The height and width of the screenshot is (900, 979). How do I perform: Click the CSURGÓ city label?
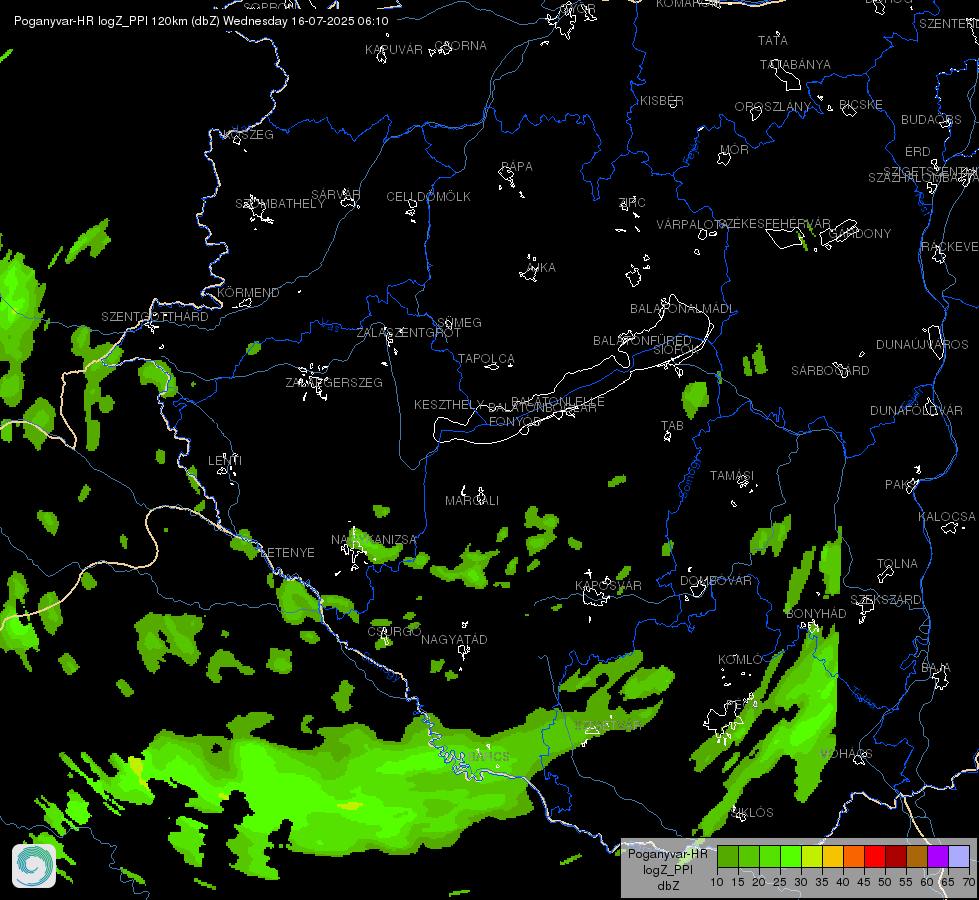394,631
